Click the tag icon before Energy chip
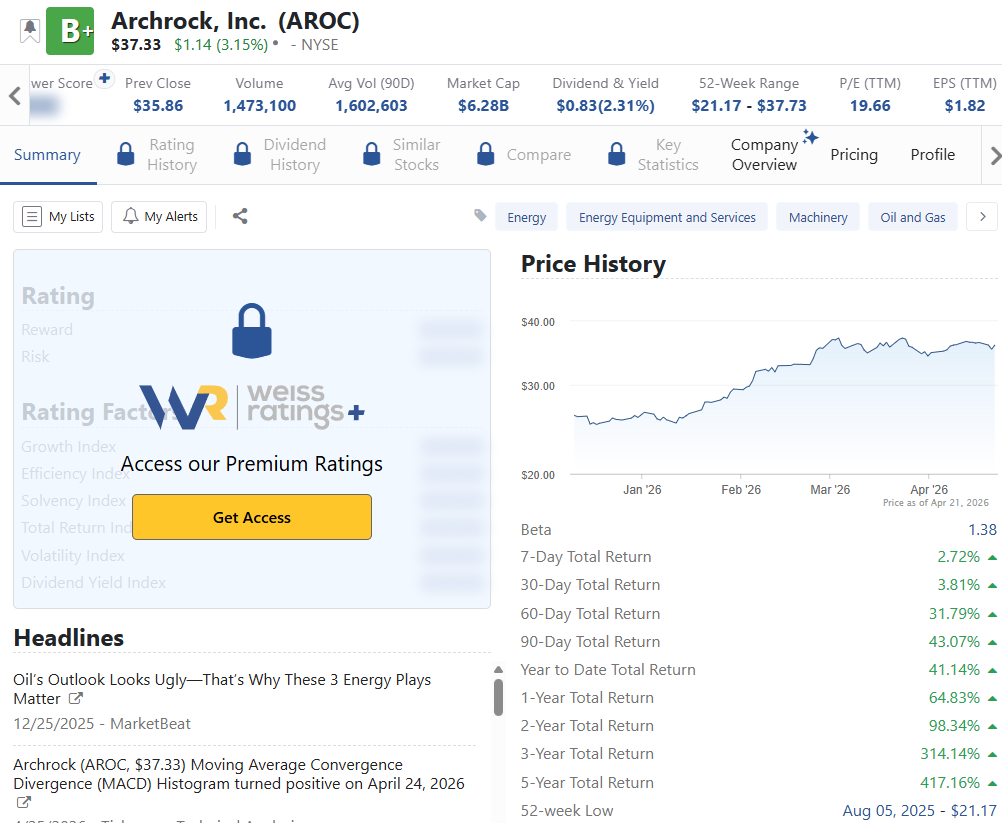 [481, 216]
